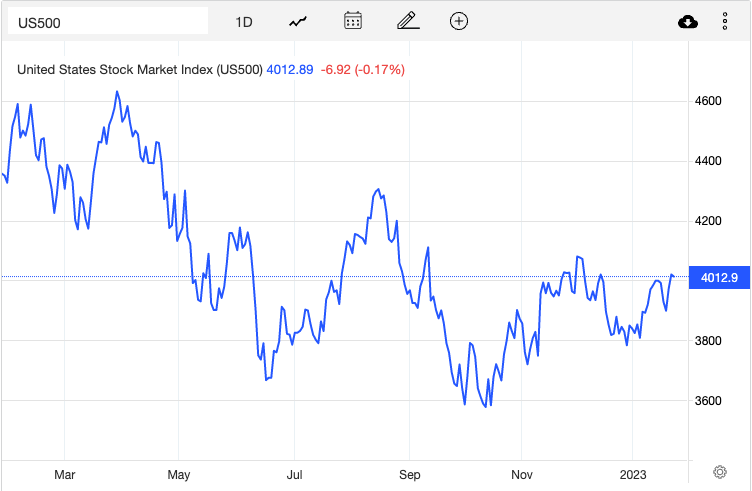Click the -6.92 (-0.17%) change value
This screenshot has height=491, width=752.
coord(363,70)
